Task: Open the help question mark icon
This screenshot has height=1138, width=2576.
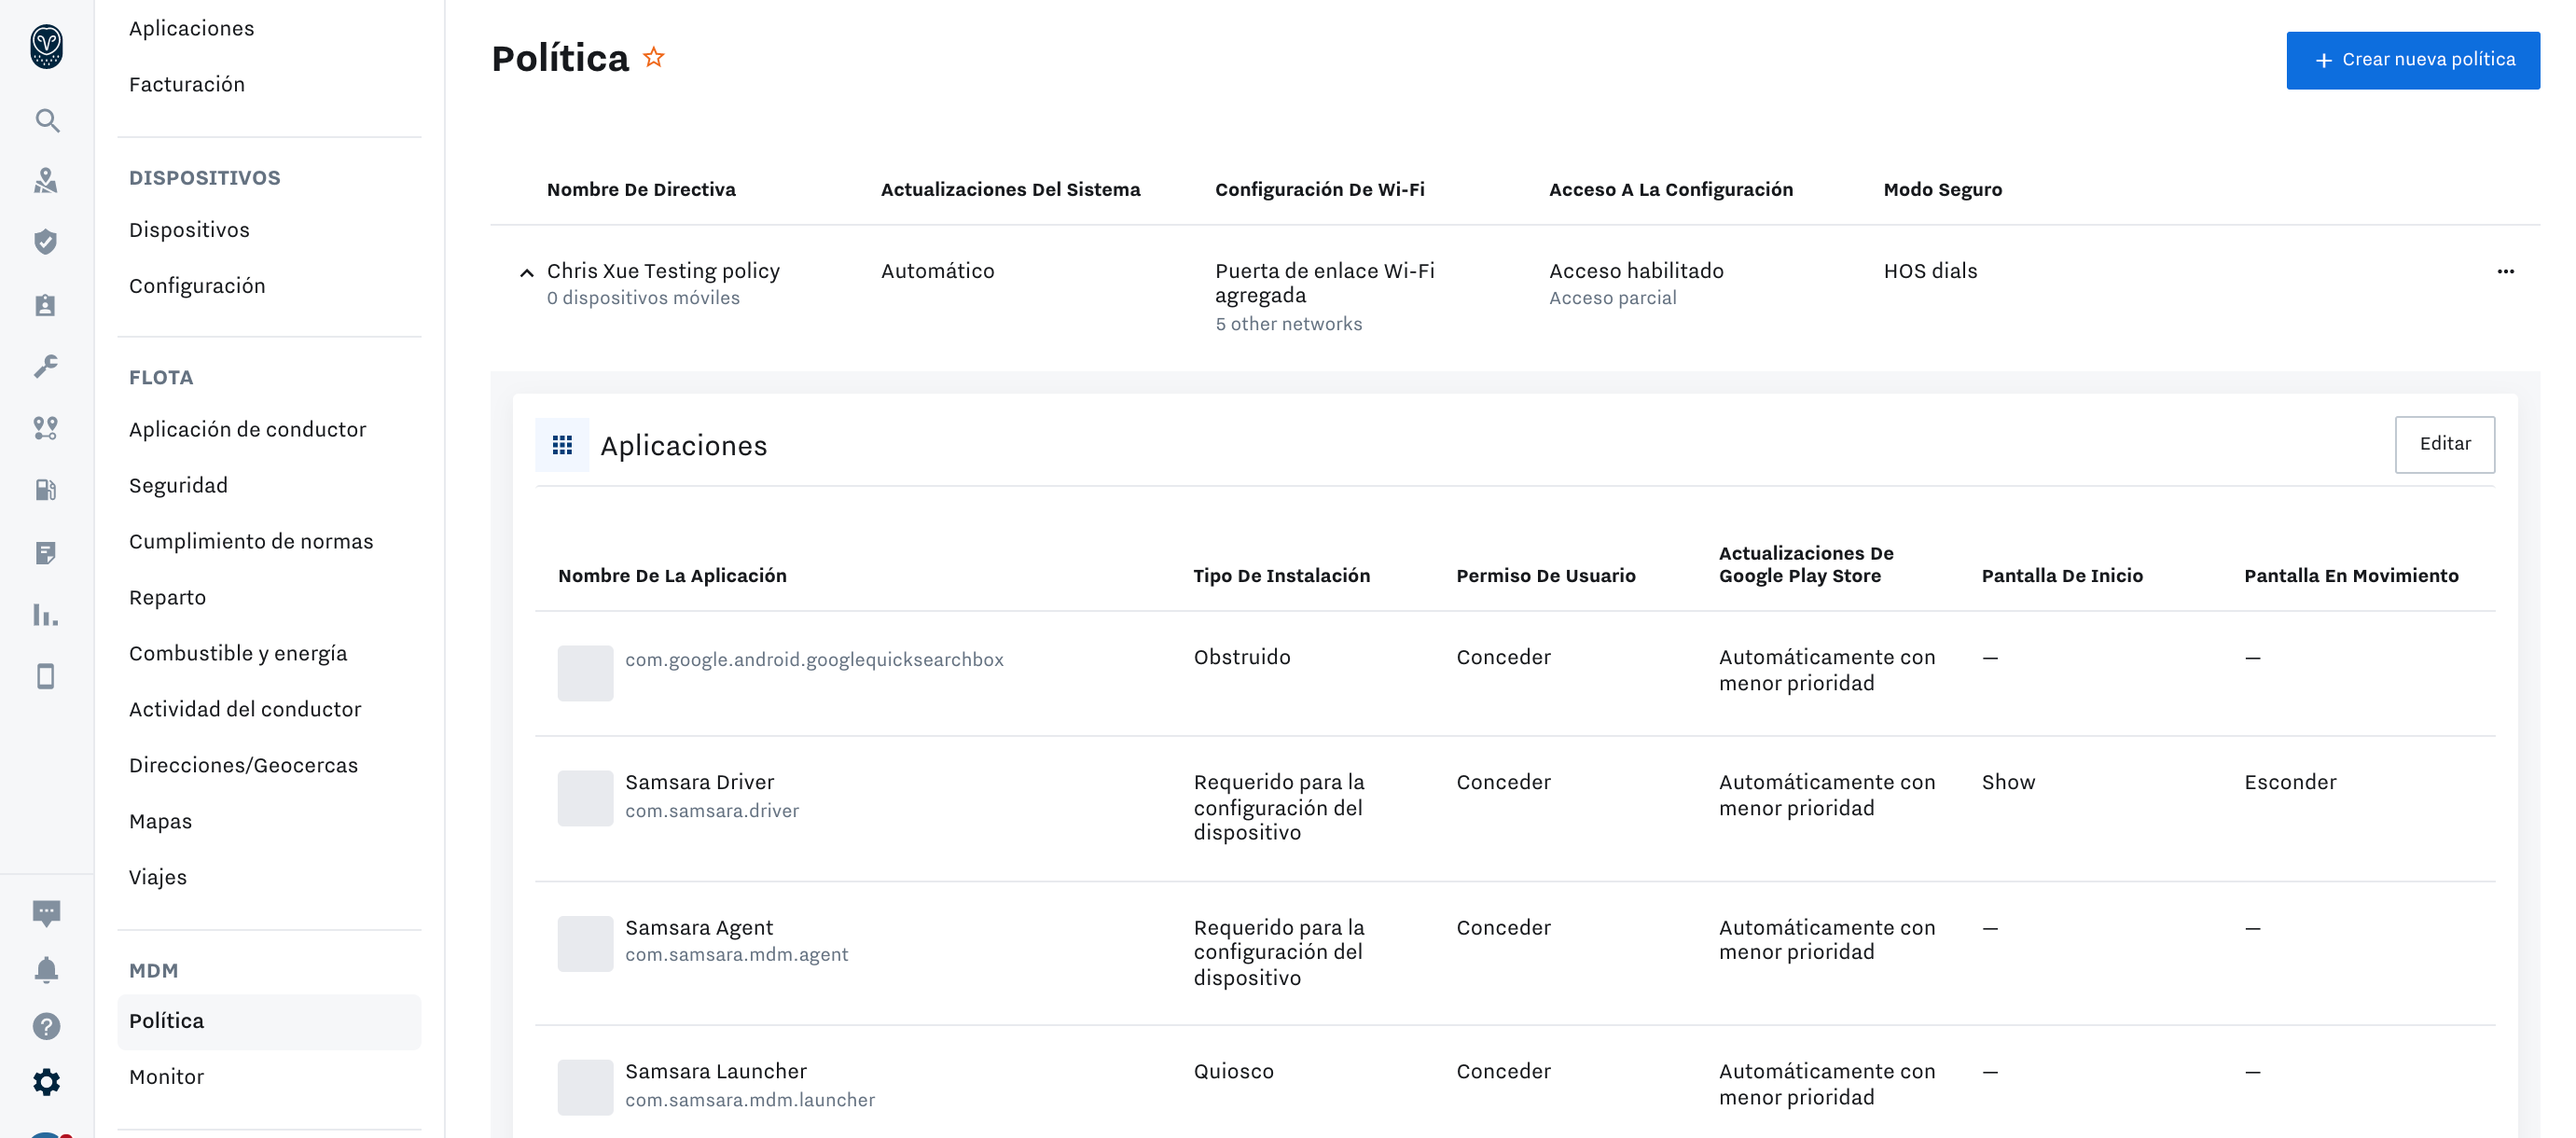Action: click(46, 1026)
